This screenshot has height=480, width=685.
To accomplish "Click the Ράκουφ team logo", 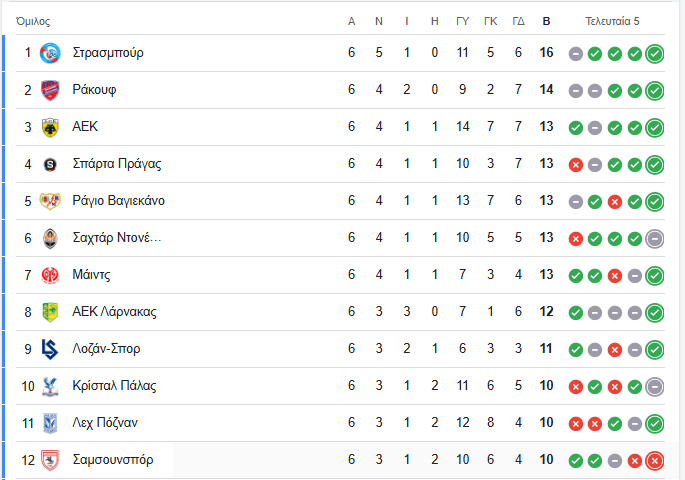I will (50, 90).
